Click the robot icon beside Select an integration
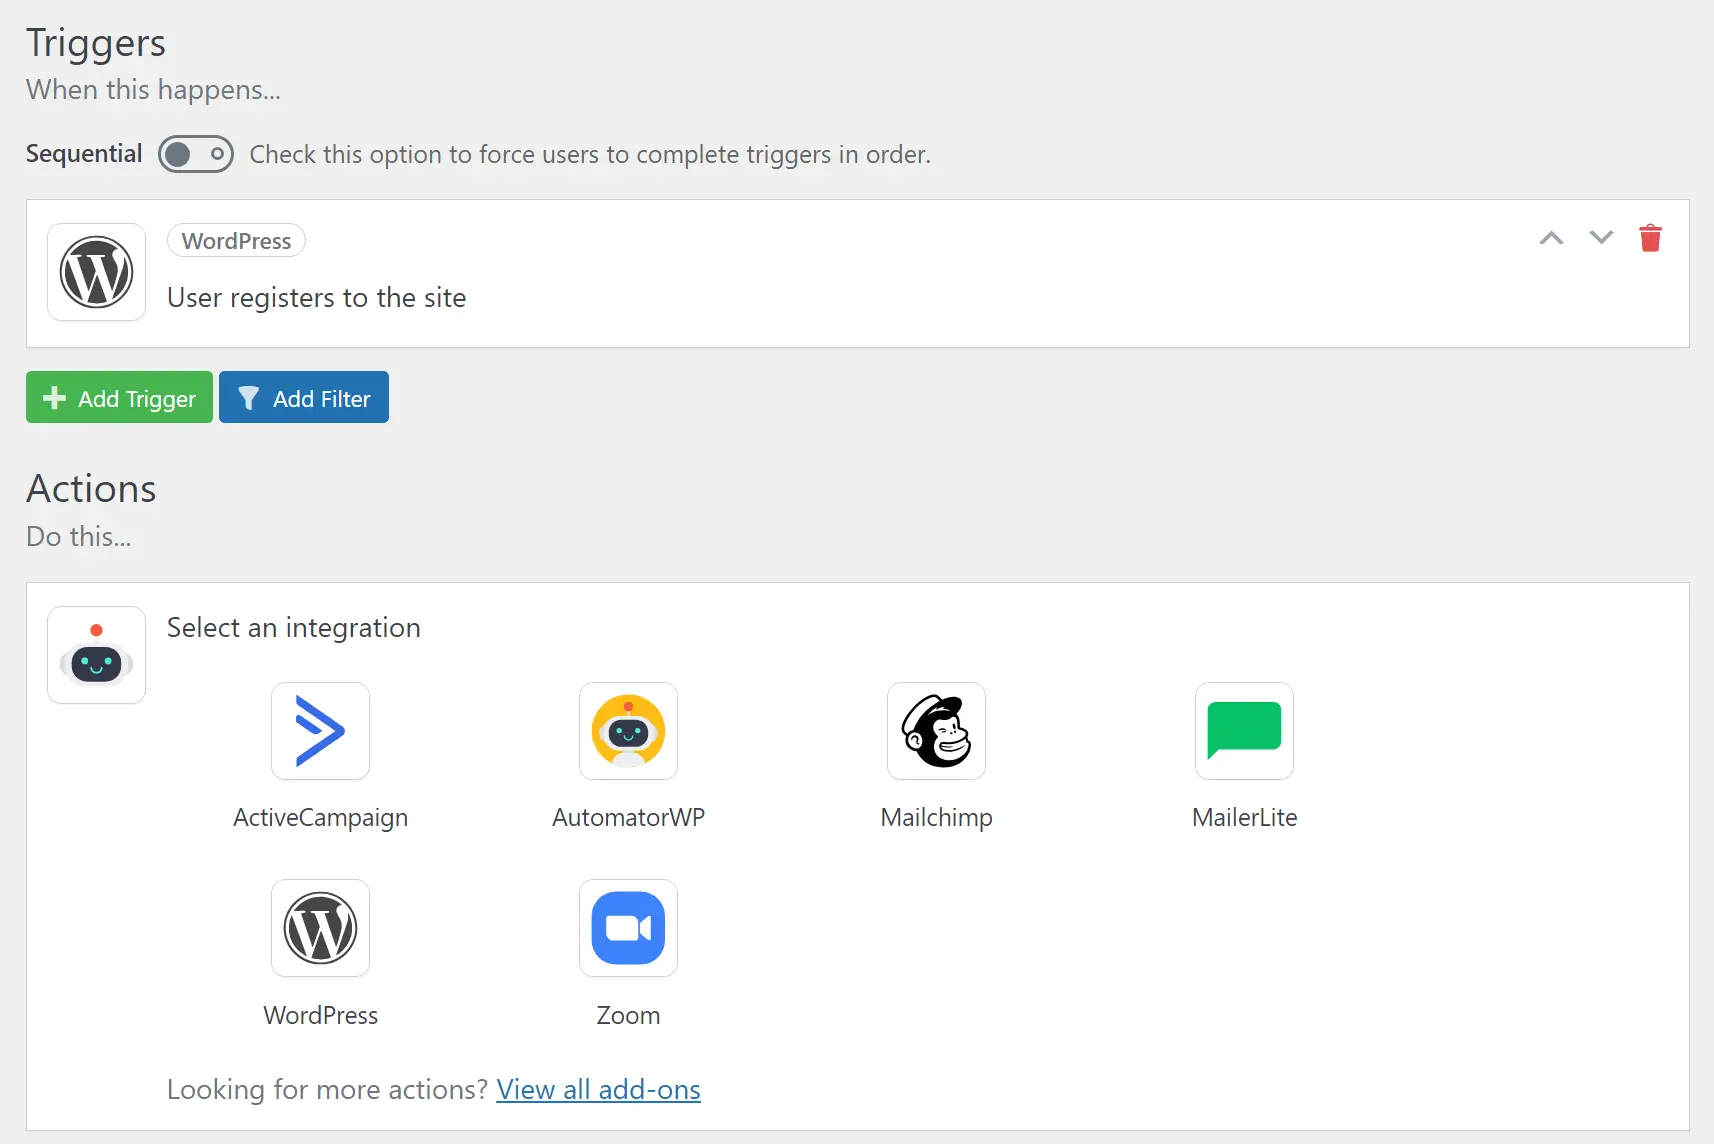Screen dimensions: 1714x1144 [x=97, y=655]
